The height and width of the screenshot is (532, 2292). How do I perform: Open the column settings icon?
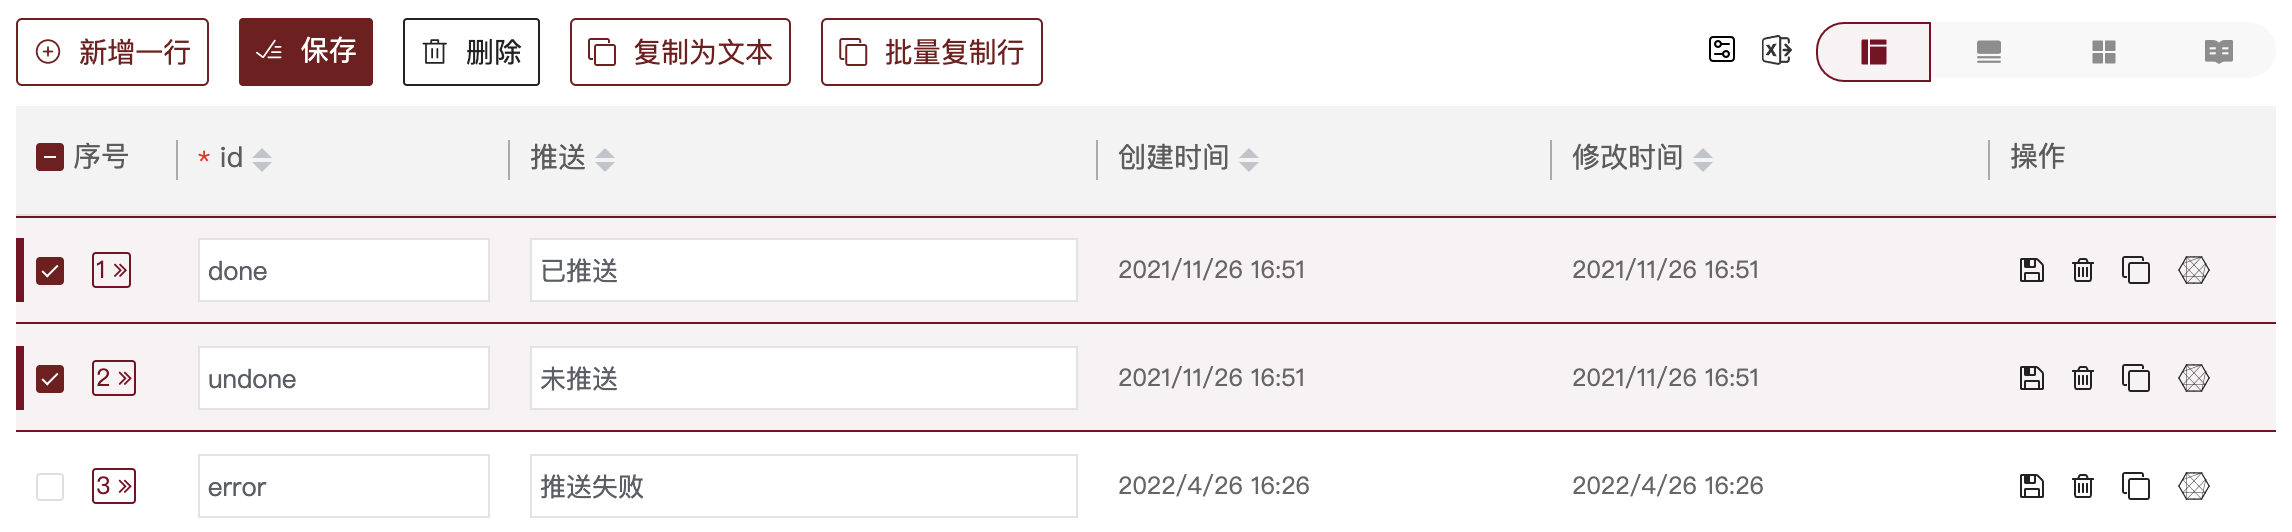click(1722, 50)
